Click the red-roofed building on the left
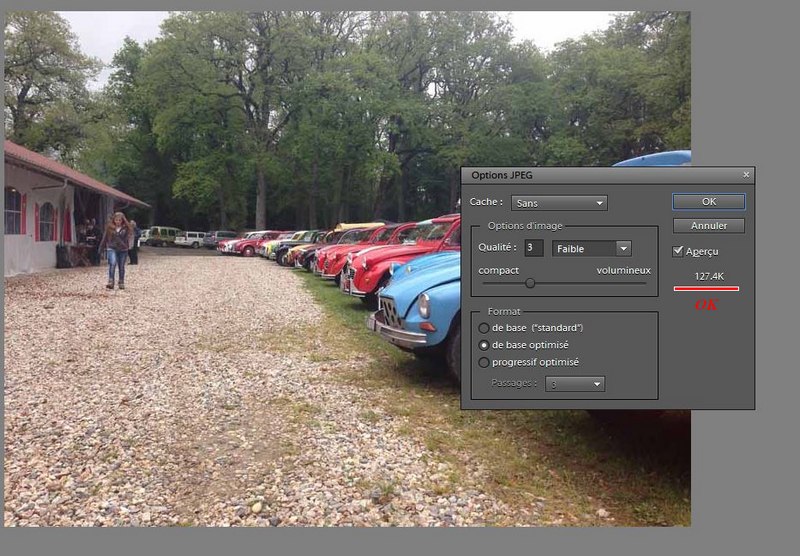Viewport: 800px width, 556px height. tap(50, 205)
